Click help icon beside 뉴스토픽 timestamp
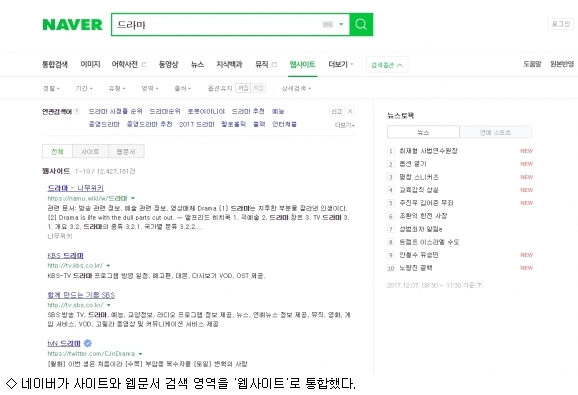This screenshot has width=578, height=395. pyautogui.click(x=479, y=285)
